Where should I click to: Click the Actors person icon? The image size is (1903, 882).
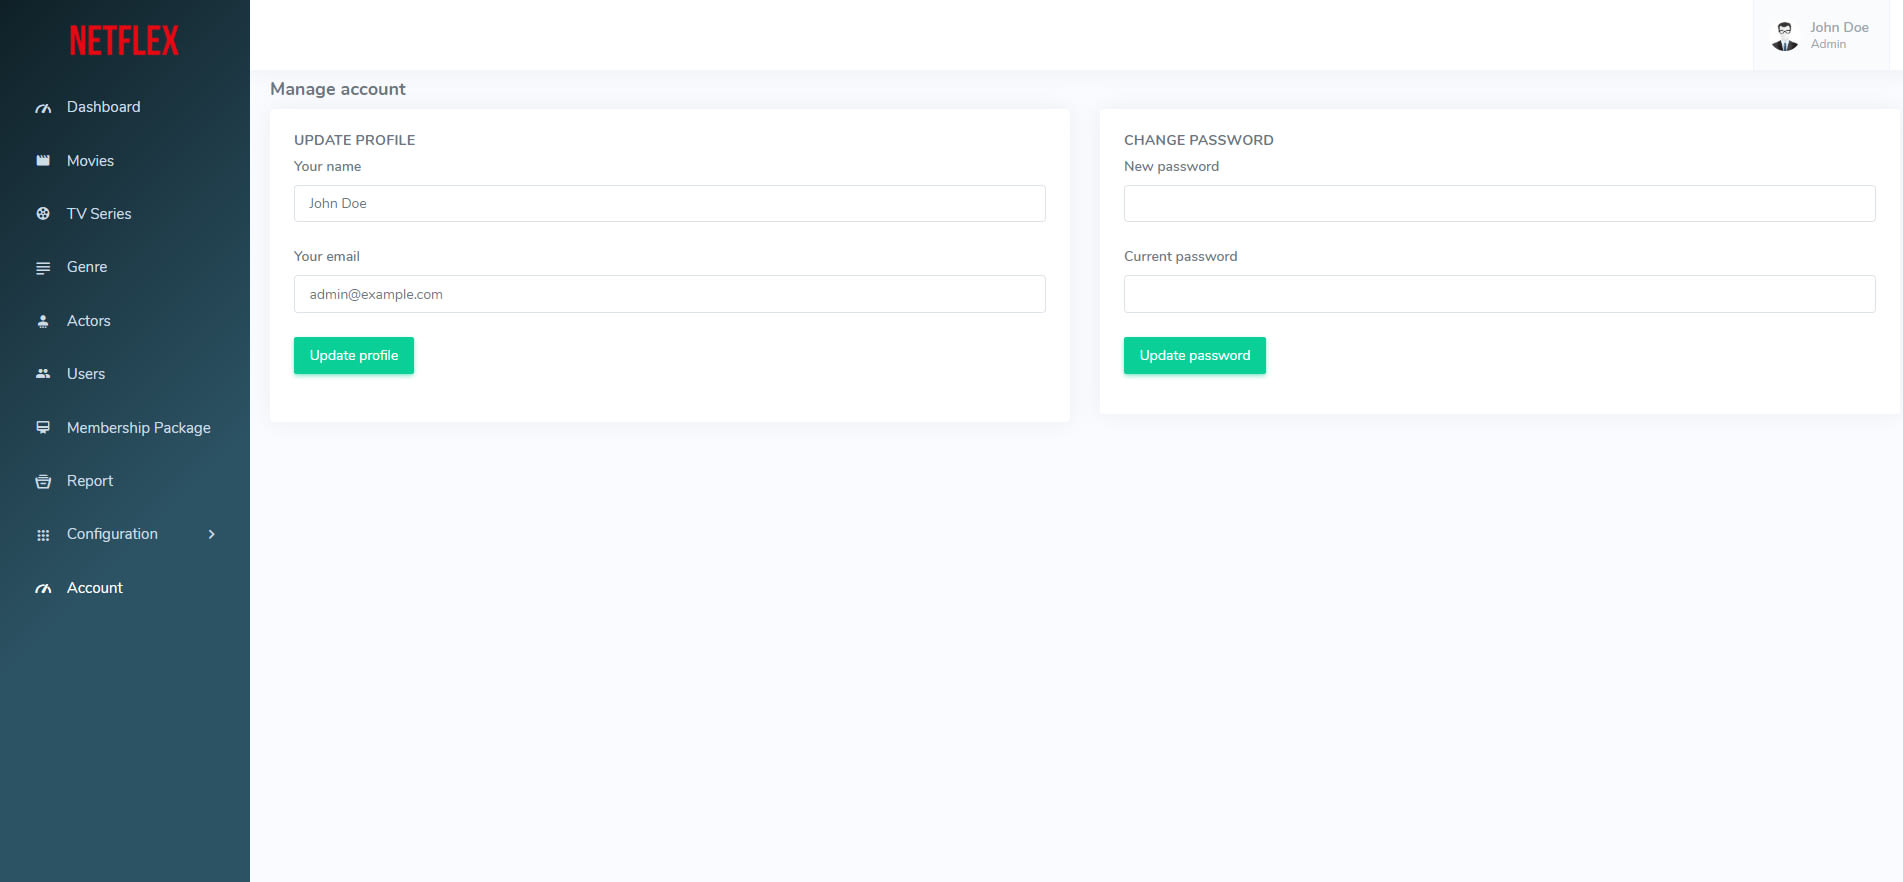coord(43,321)
